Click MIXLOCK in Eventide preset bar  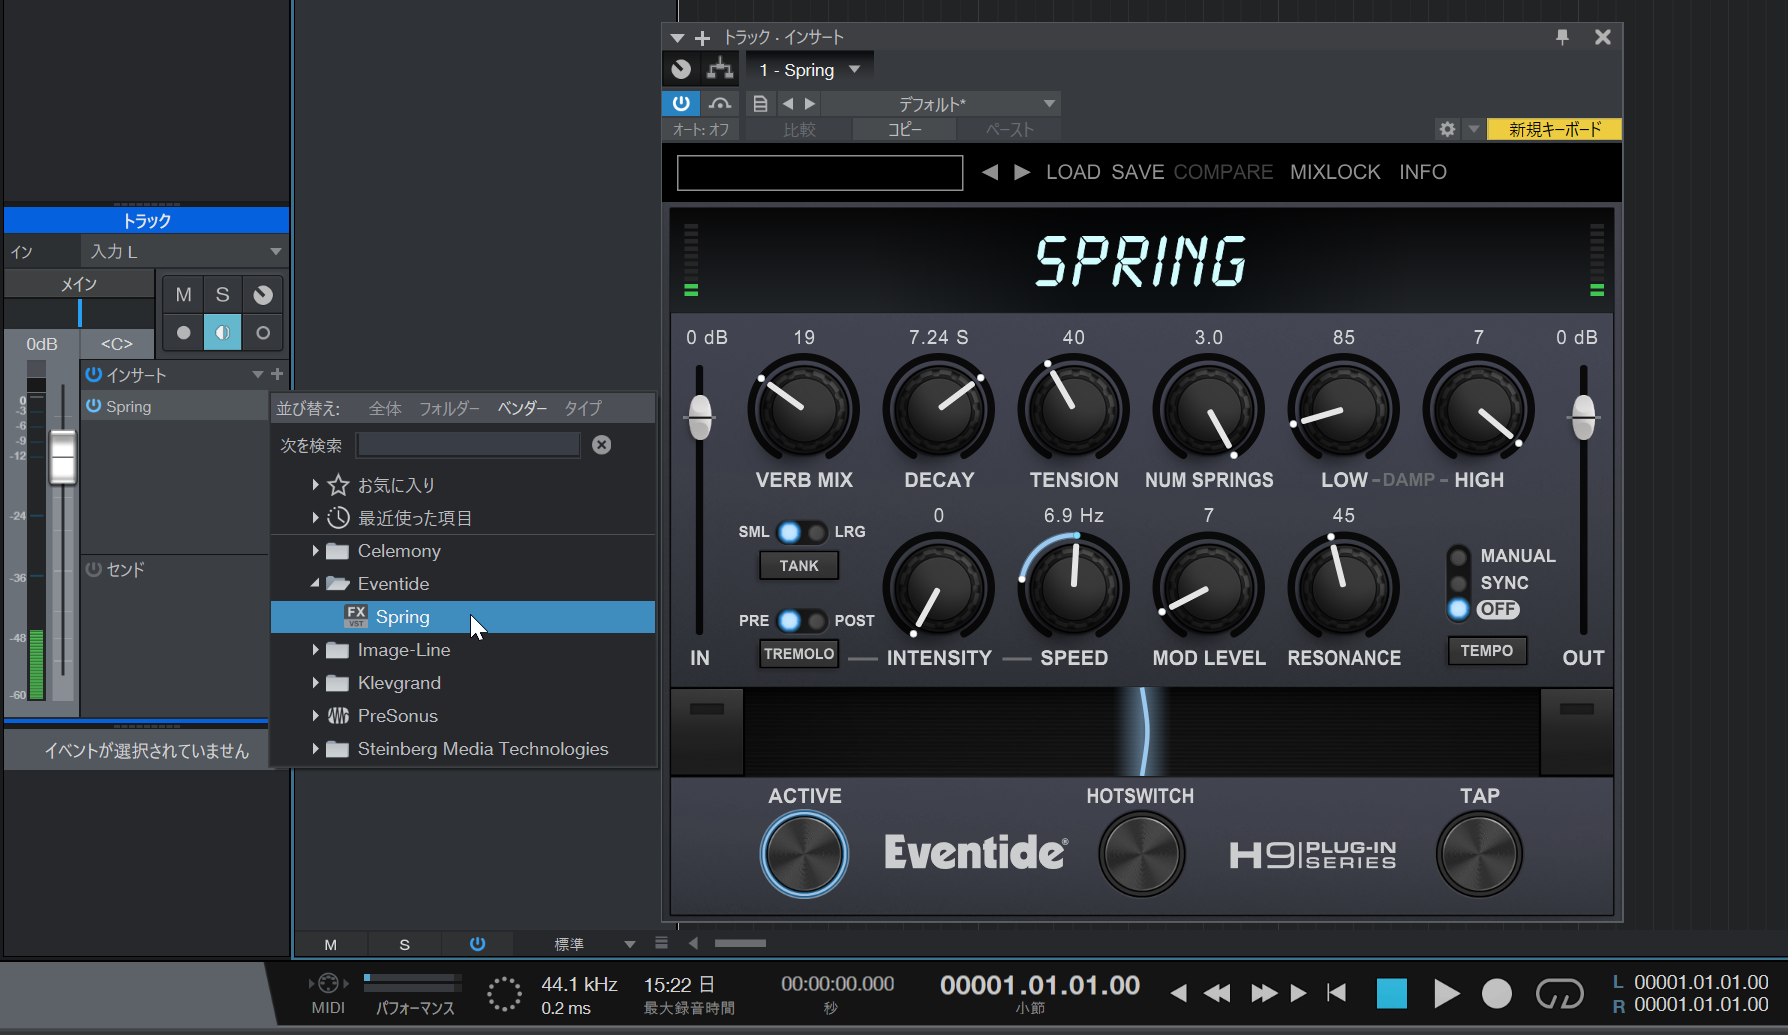point(1335,172)
